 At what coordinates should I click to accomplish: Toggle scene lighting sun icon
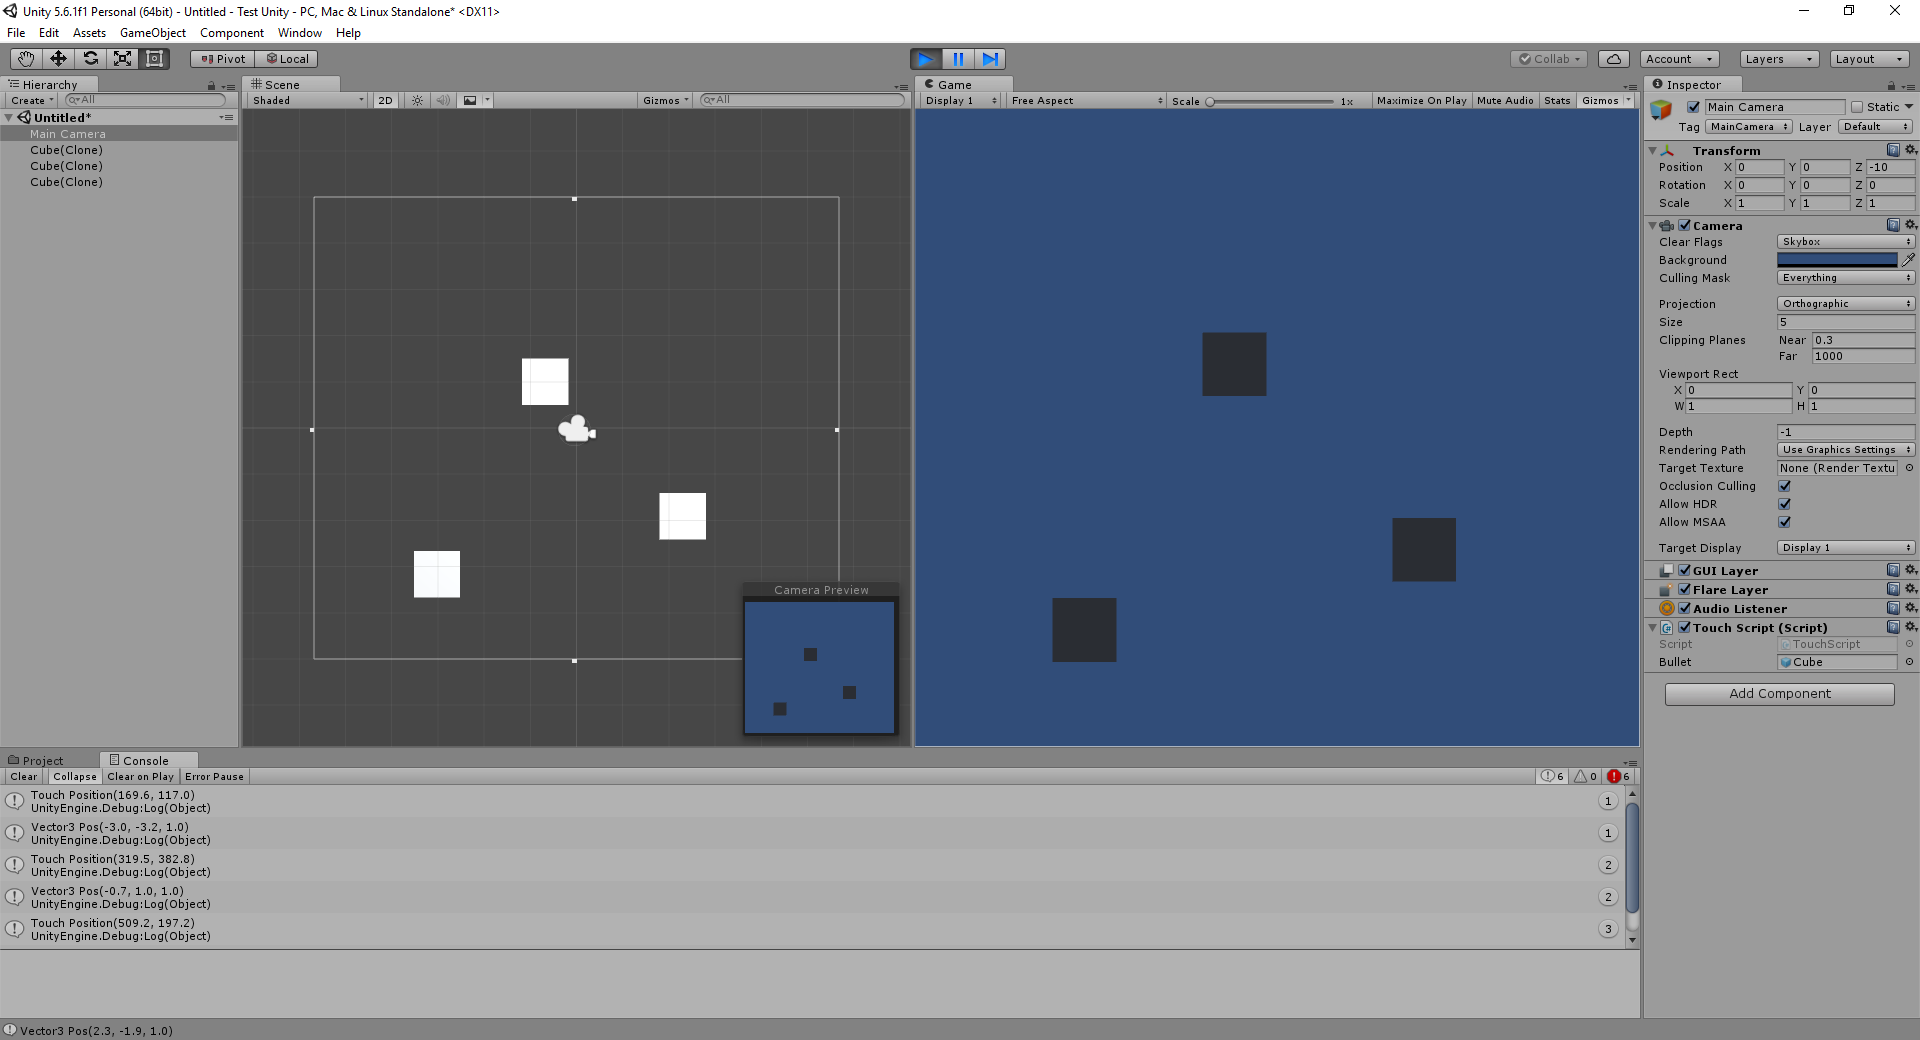[x=417, y=101]
